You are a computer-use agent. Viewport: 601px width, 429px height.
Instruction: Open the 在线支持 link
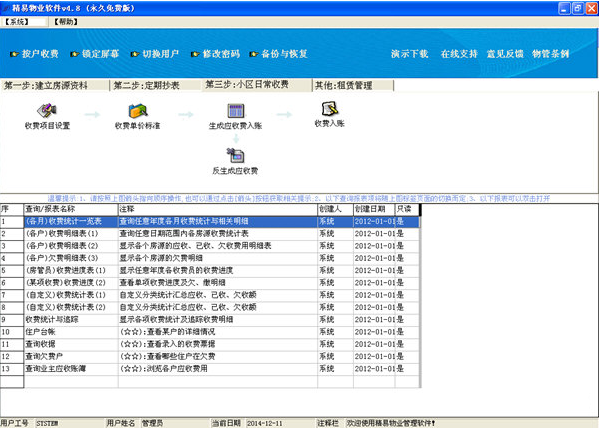point(459,54)
